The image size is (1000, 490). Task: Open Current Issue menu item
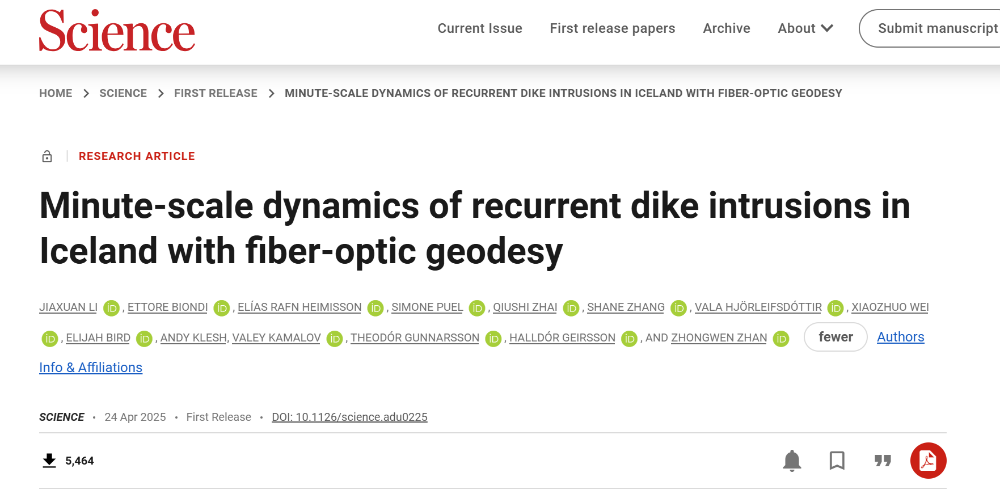coord(480,28)
